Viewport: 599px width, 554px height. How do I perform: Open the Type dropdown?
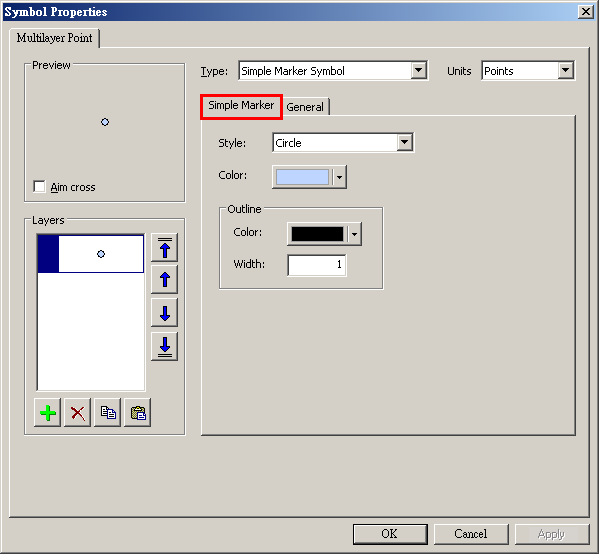[419, 70]
